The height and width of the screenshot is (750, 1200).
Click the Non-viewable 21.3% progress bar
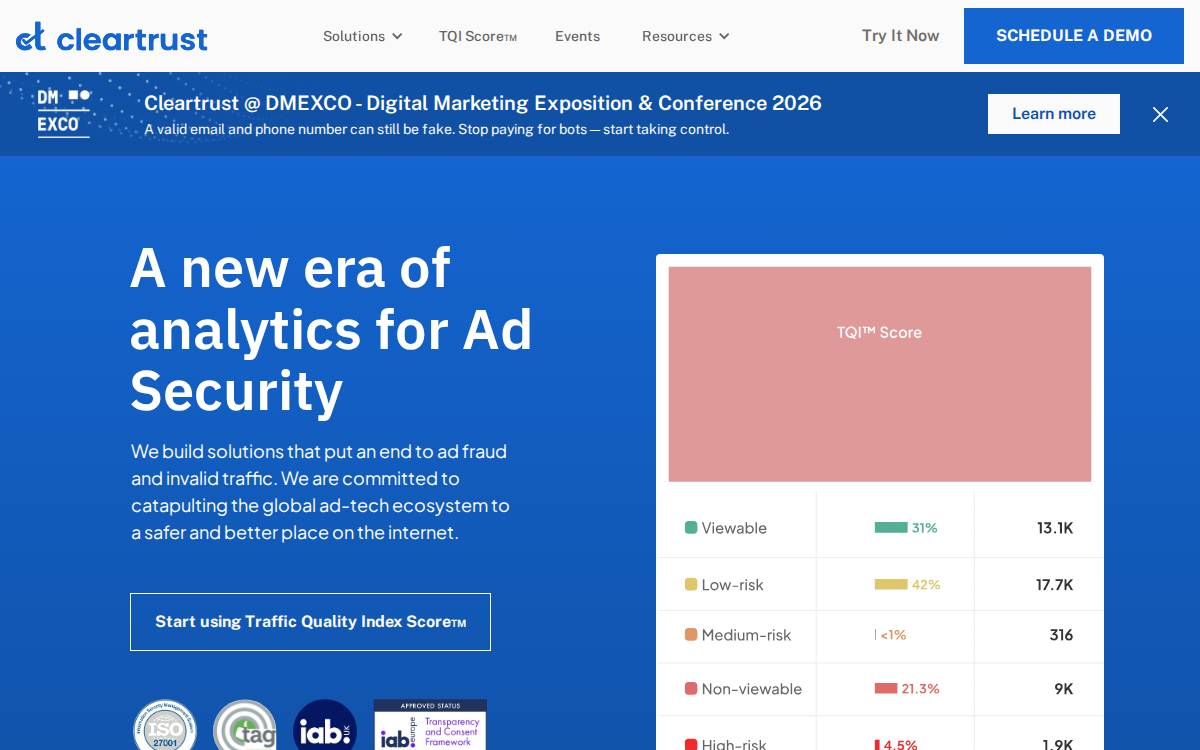886,688
